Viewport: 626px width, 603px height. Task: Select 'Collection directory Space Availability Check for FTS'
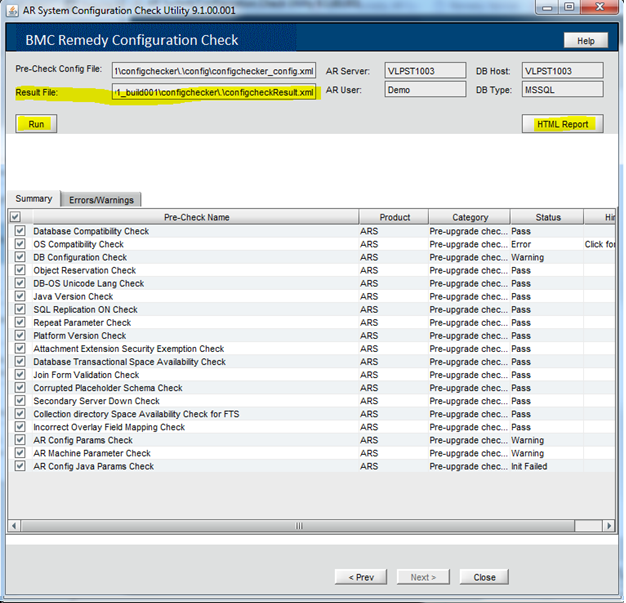(136, 414)
